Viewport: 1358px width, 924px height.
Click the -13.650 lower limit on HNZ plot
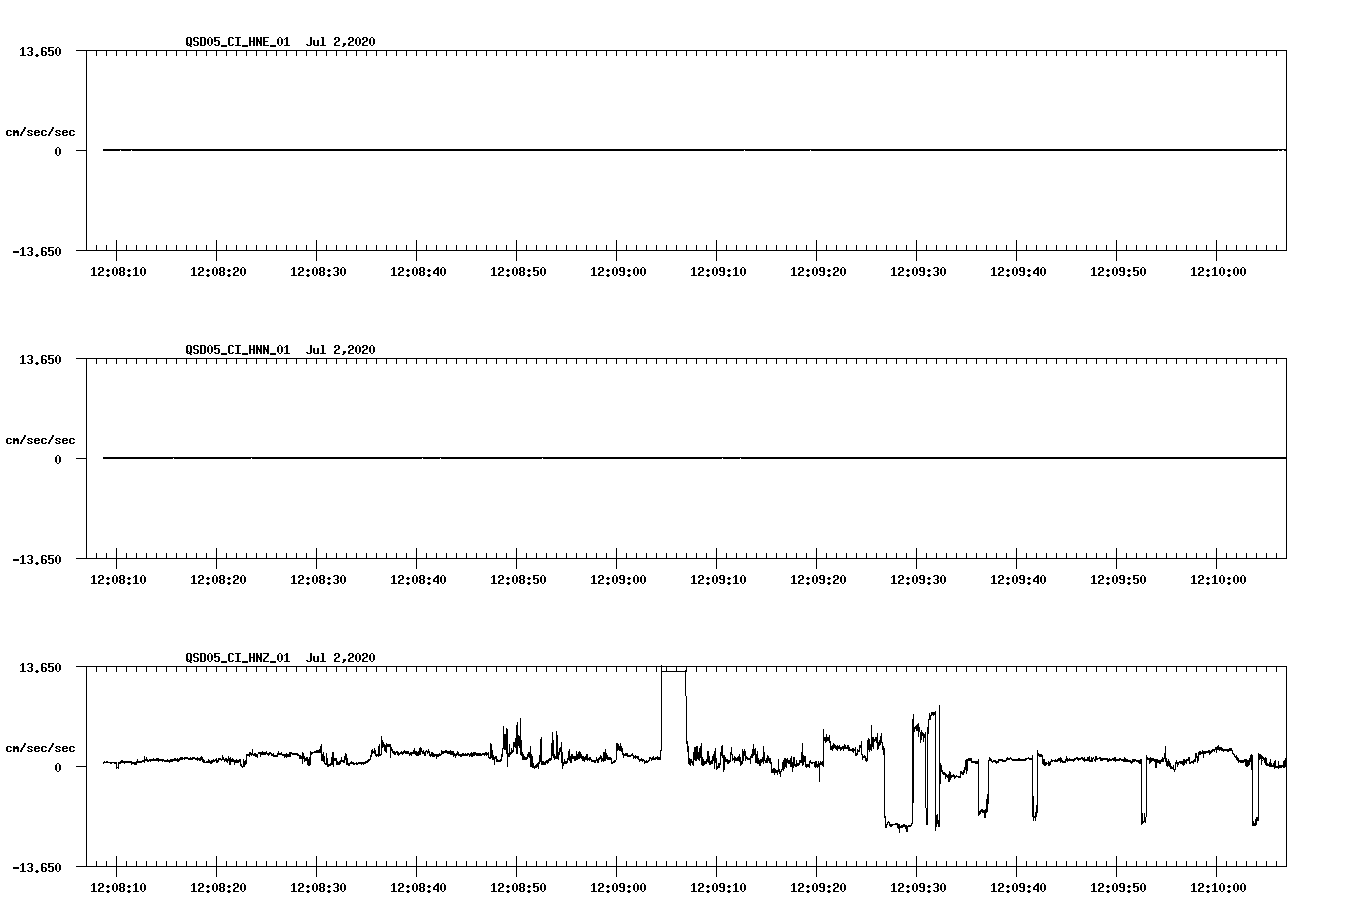point(37,867)
